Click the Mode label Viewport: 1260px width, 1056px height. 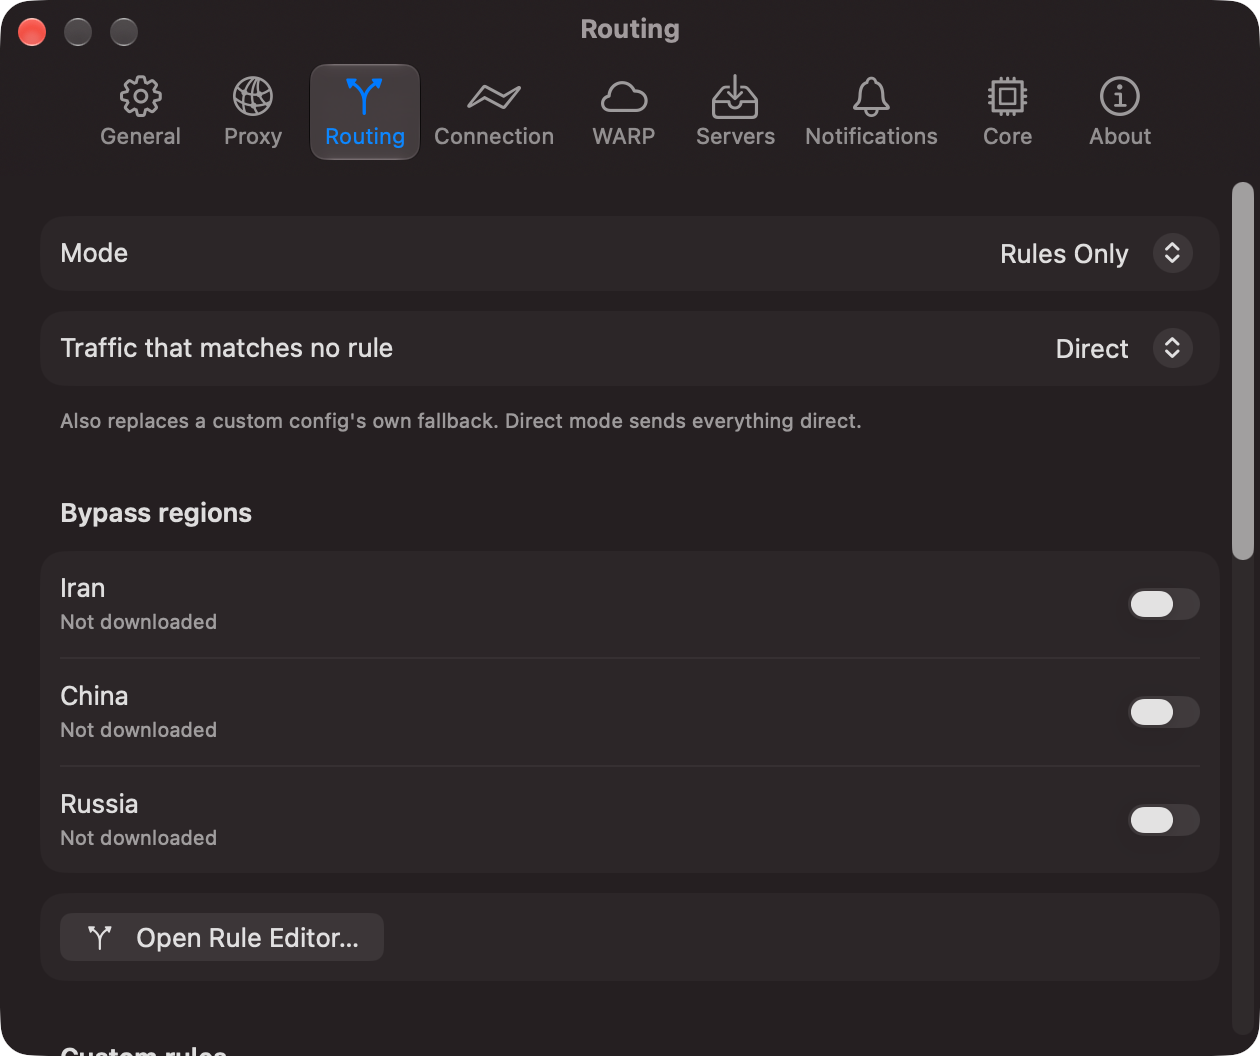click(x=94, y=253)
